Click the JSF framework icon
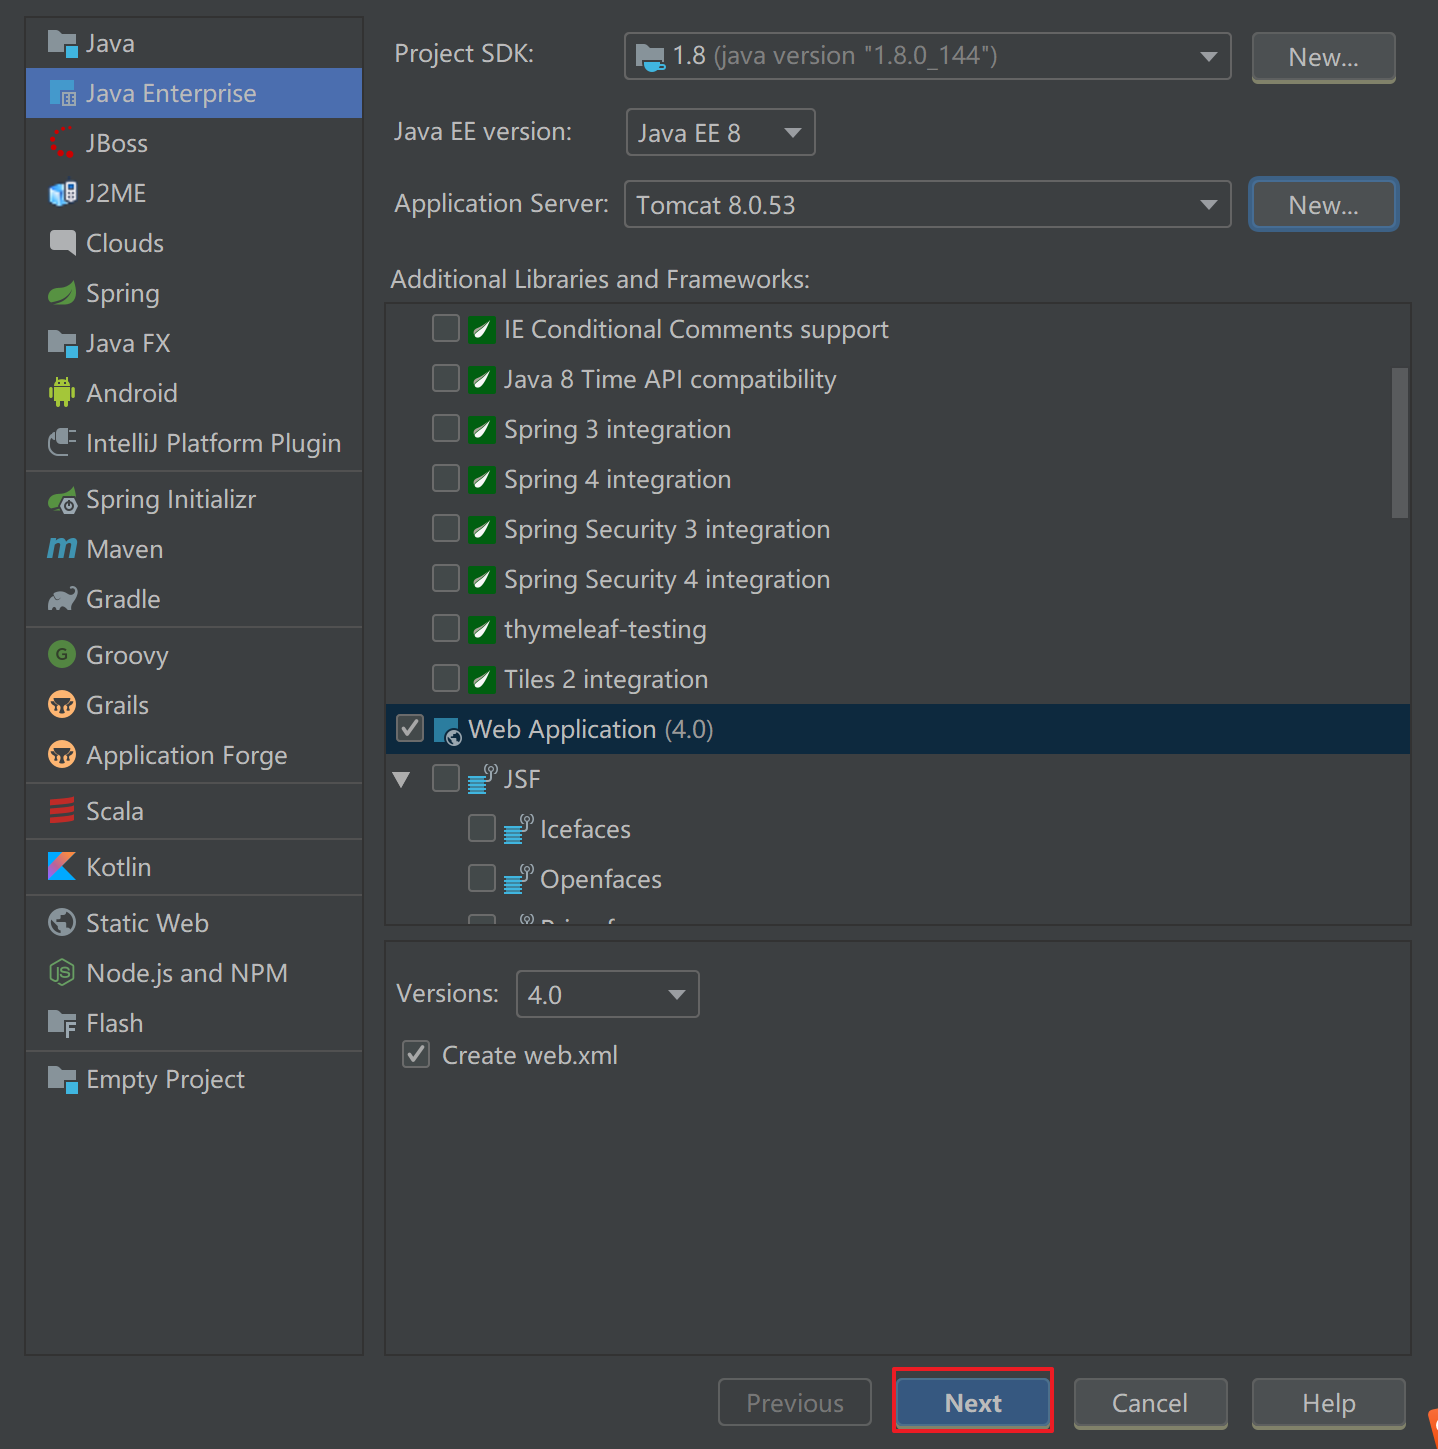The width and height of the screenshot is (1438, 1449). [483, 779]
